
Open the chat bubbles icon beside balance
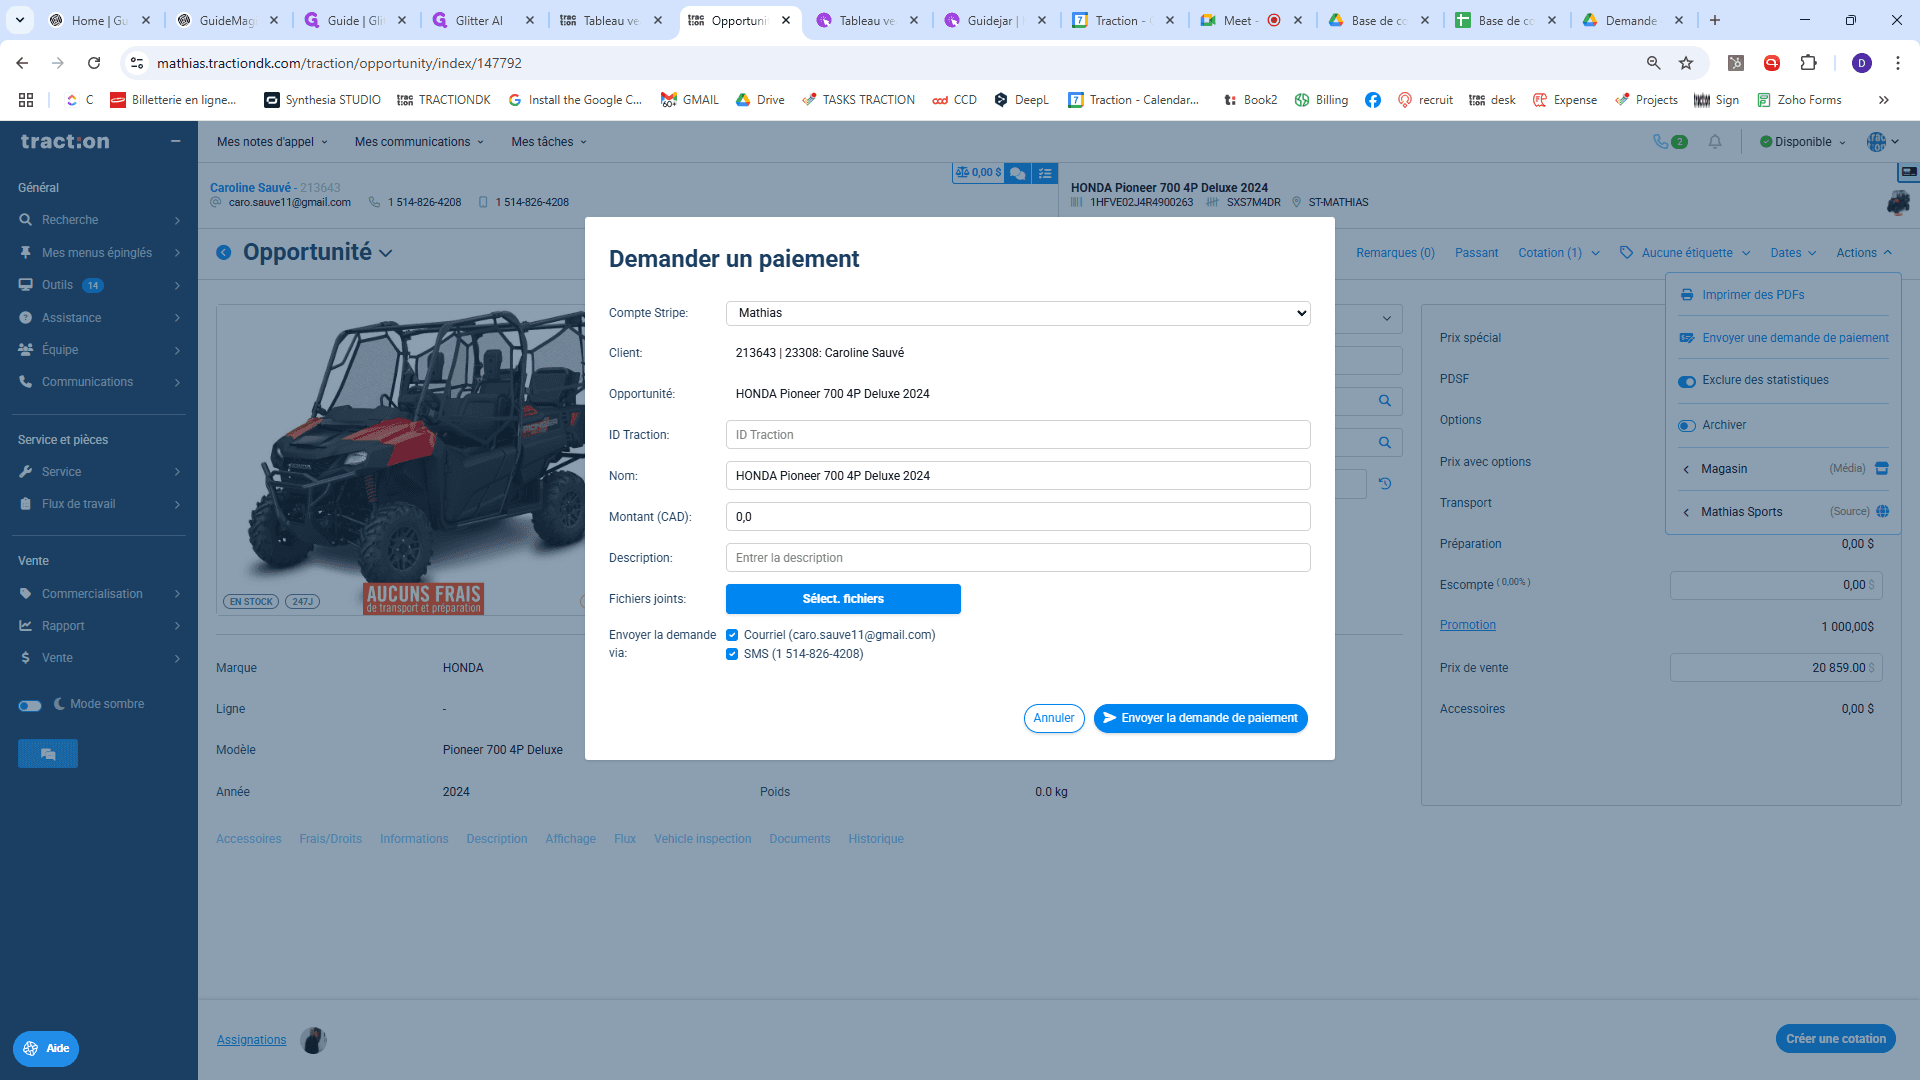[1018, 173]
